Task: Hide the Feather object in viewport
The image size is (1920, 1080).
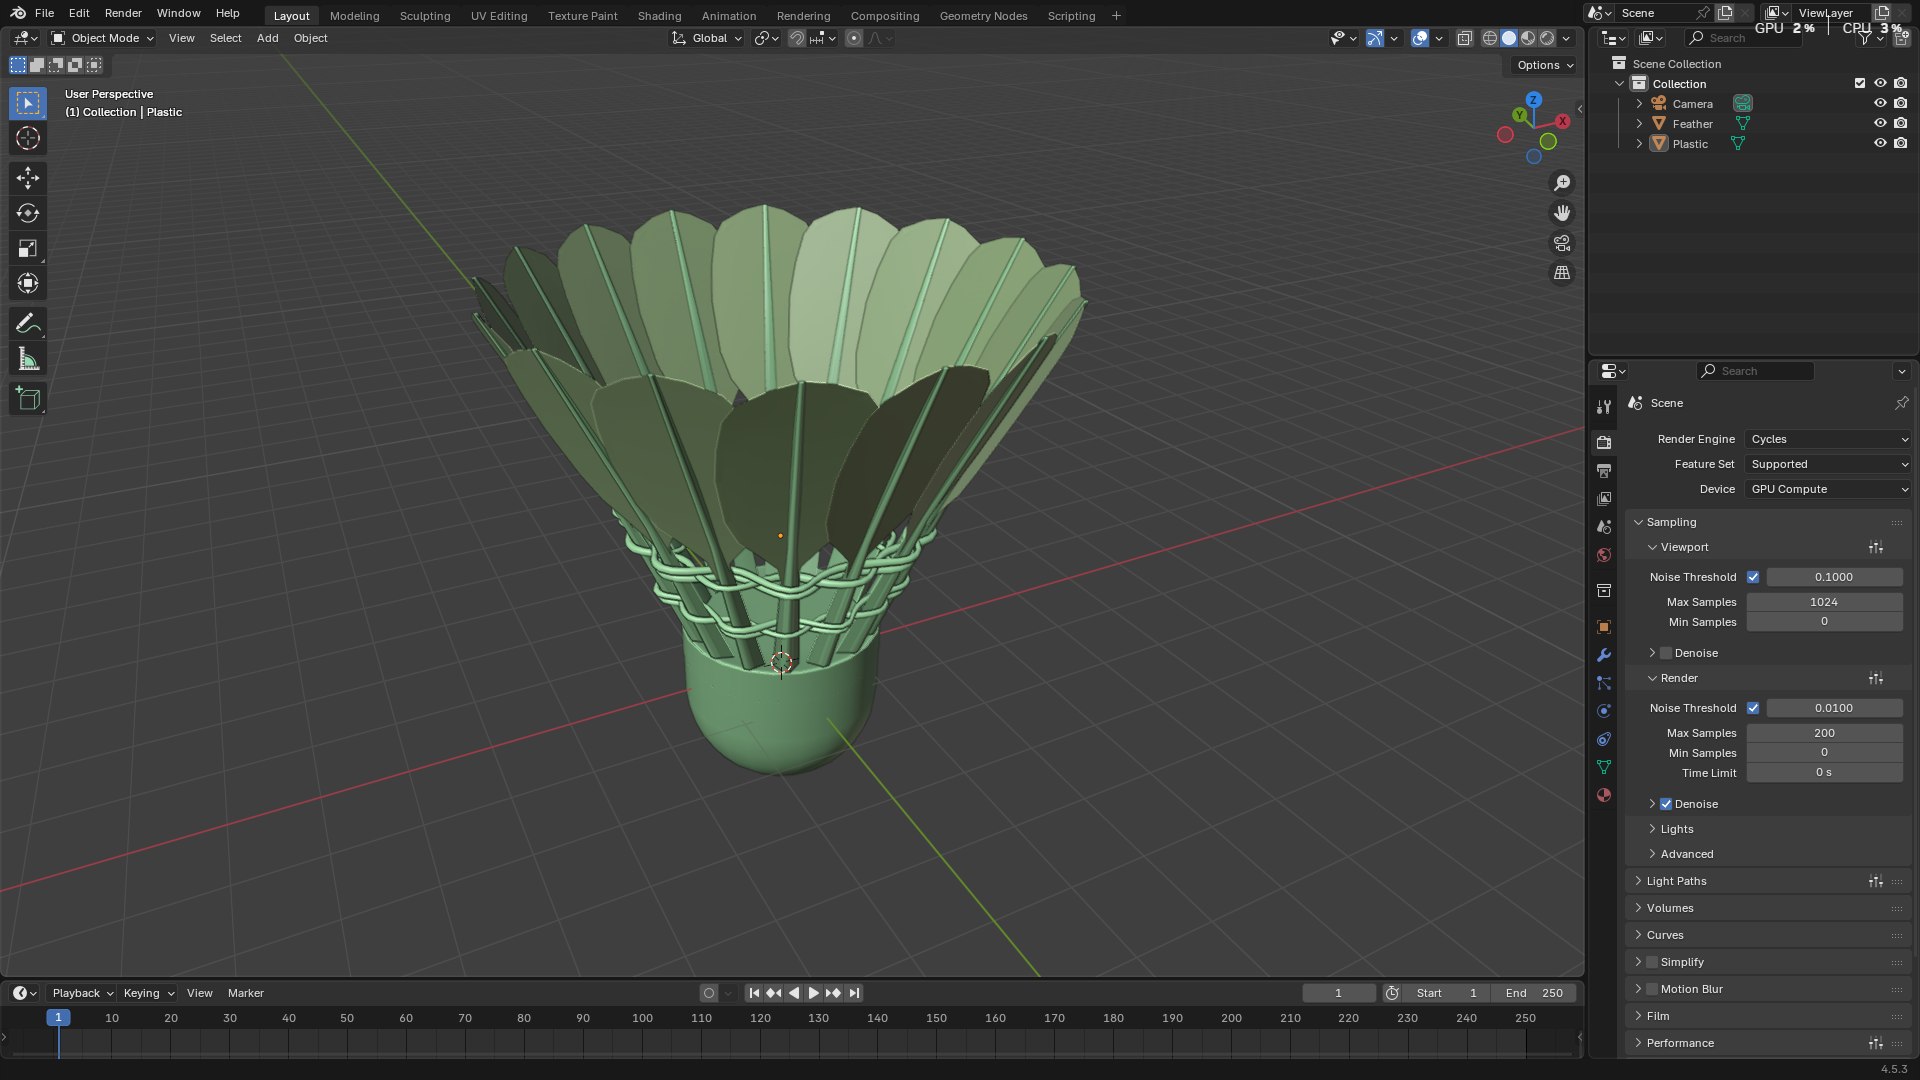Action: tap(1880, 123)
